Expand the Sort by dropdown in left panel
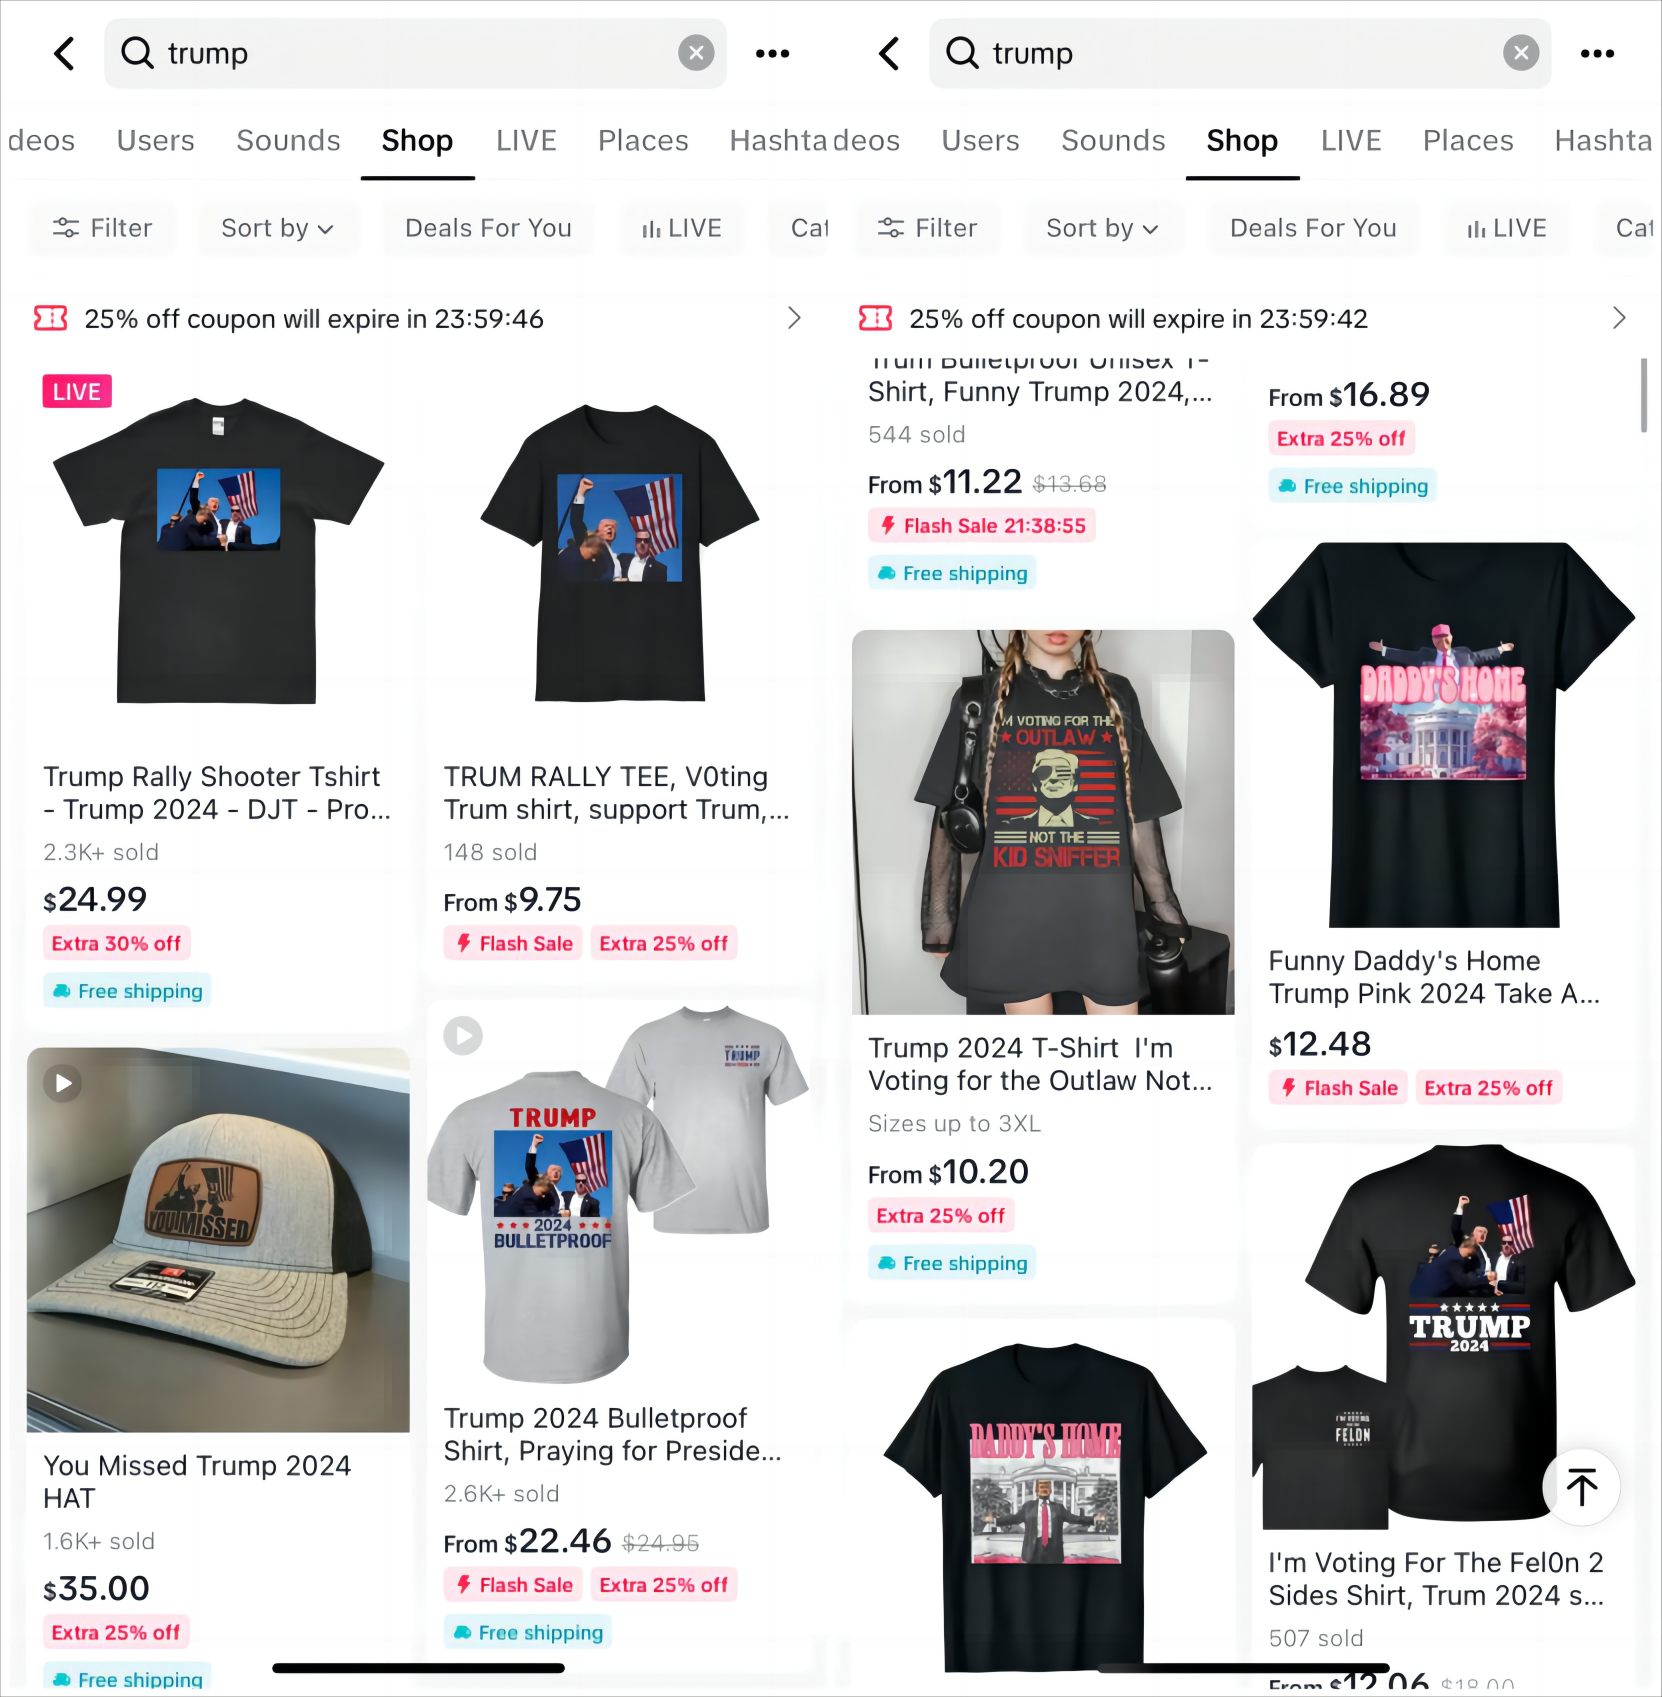Image resolution: width=1662 pixels, height=1697 pixels. pyautogui.click(x=277, y=229)
